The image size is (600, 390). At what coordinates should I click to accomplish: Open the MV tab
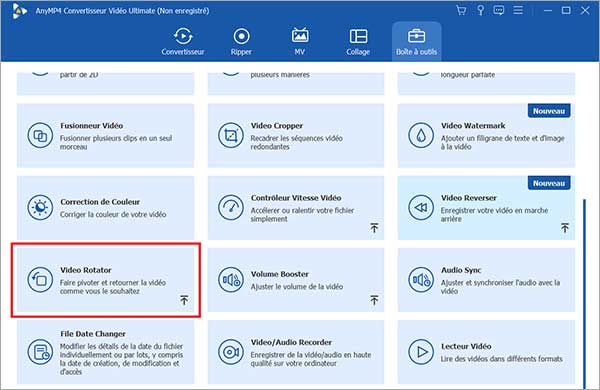coord(300,41)
